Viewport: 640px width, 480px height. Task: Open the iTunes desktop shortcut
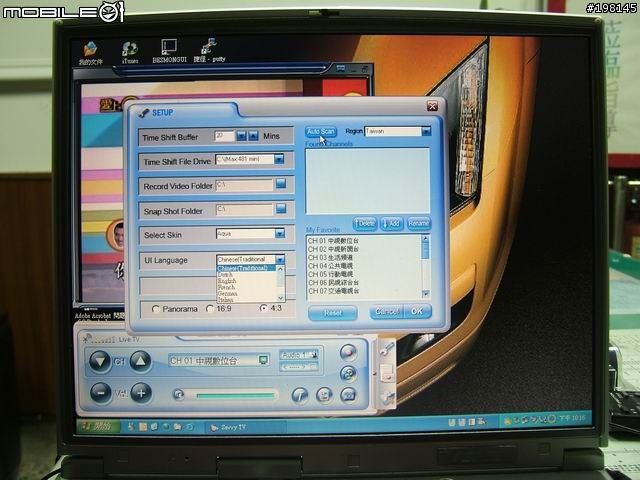[x=130, y=53]
